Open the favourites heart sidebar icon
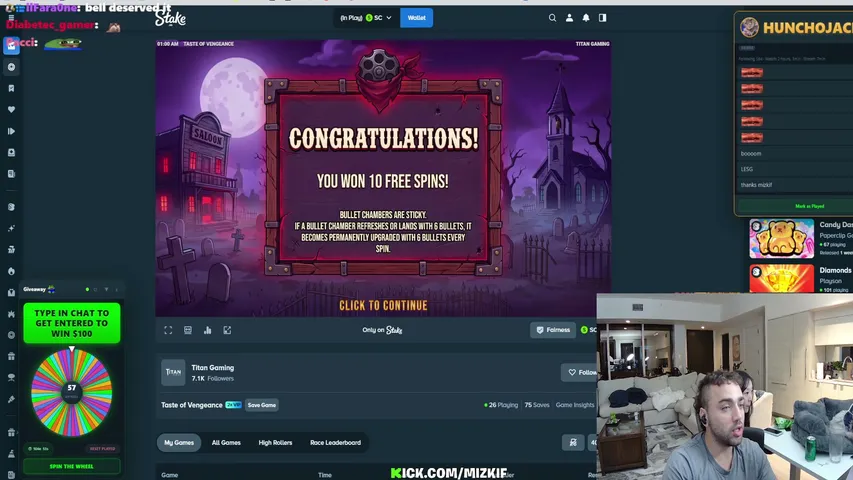This screenshot has width=853, height=480. coord(11,109)
